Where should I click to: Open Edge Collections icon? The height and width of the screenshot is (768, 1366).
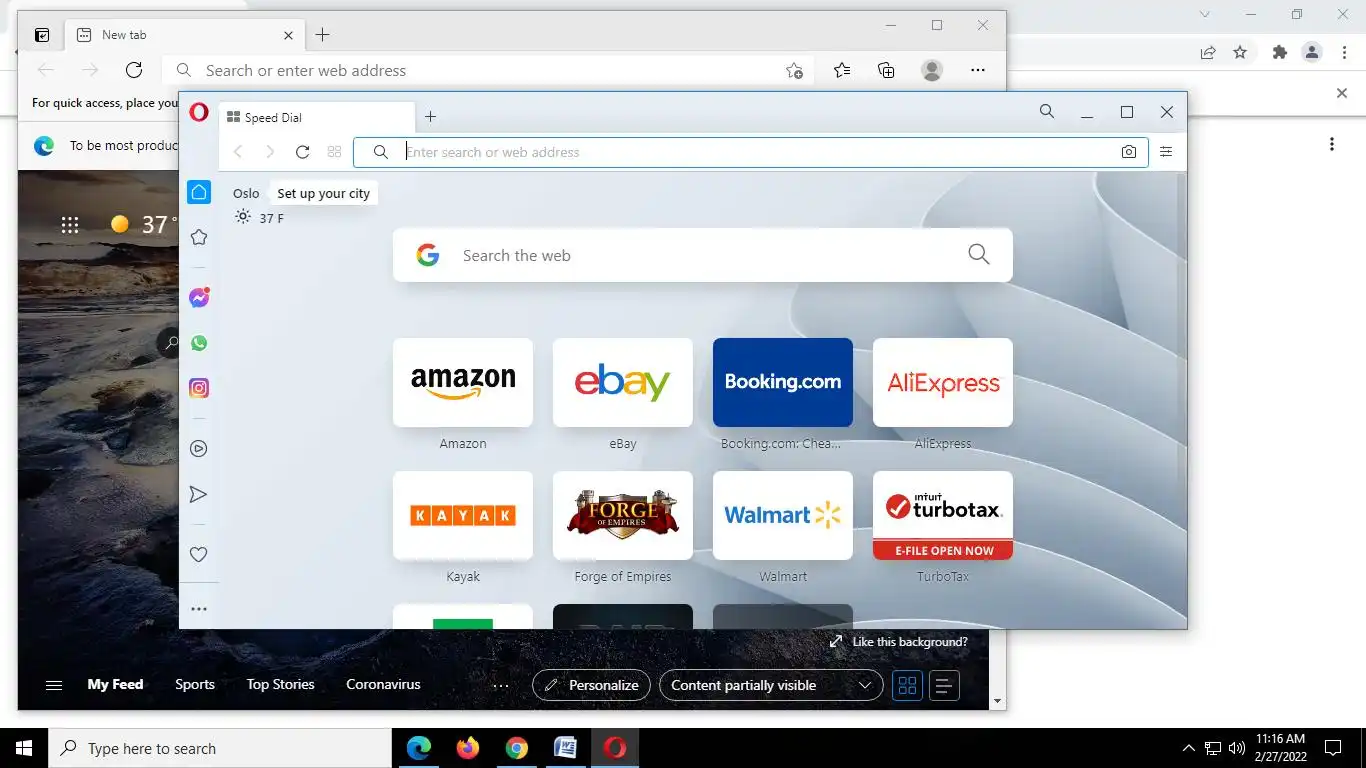pos(886,70)
